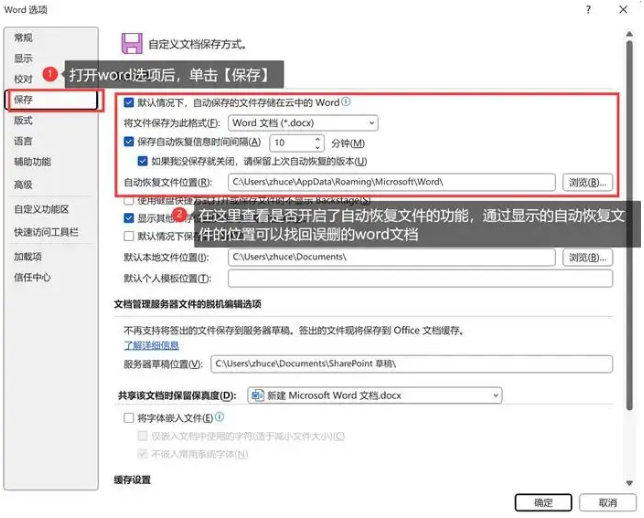The image size is (644, 518).
Task: Click the 默认本地文件位置 path field
Action: pyautogui.click(x=391, y=257)
